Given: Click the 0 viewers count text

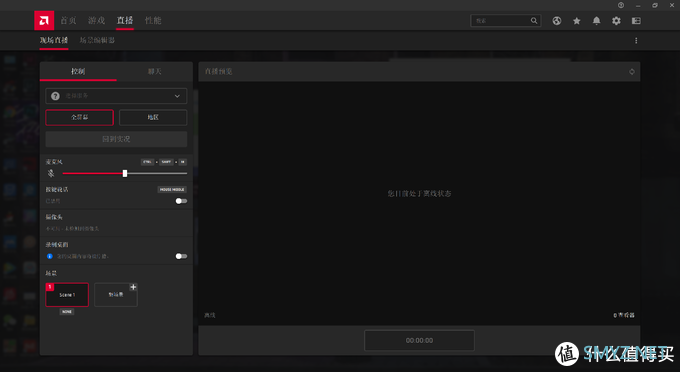Looking at the screenshot, I should tap(624, 315).
